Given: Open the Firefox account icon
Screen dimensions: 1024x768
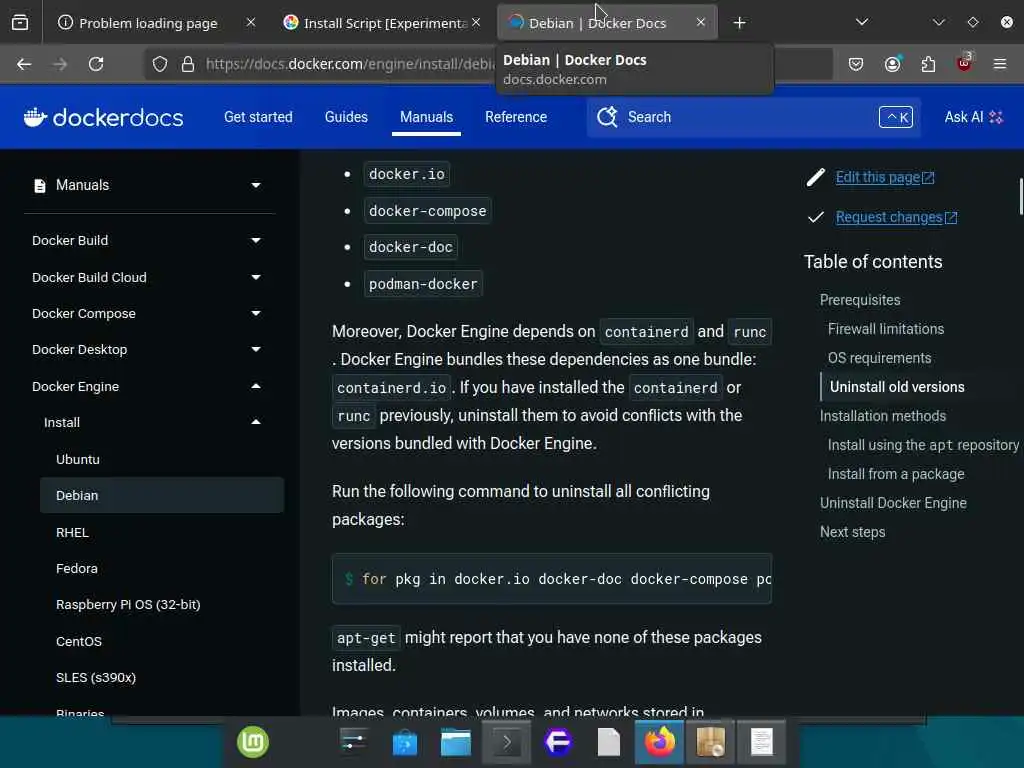Looking at the screenshot, I should (x=893, y=64).
